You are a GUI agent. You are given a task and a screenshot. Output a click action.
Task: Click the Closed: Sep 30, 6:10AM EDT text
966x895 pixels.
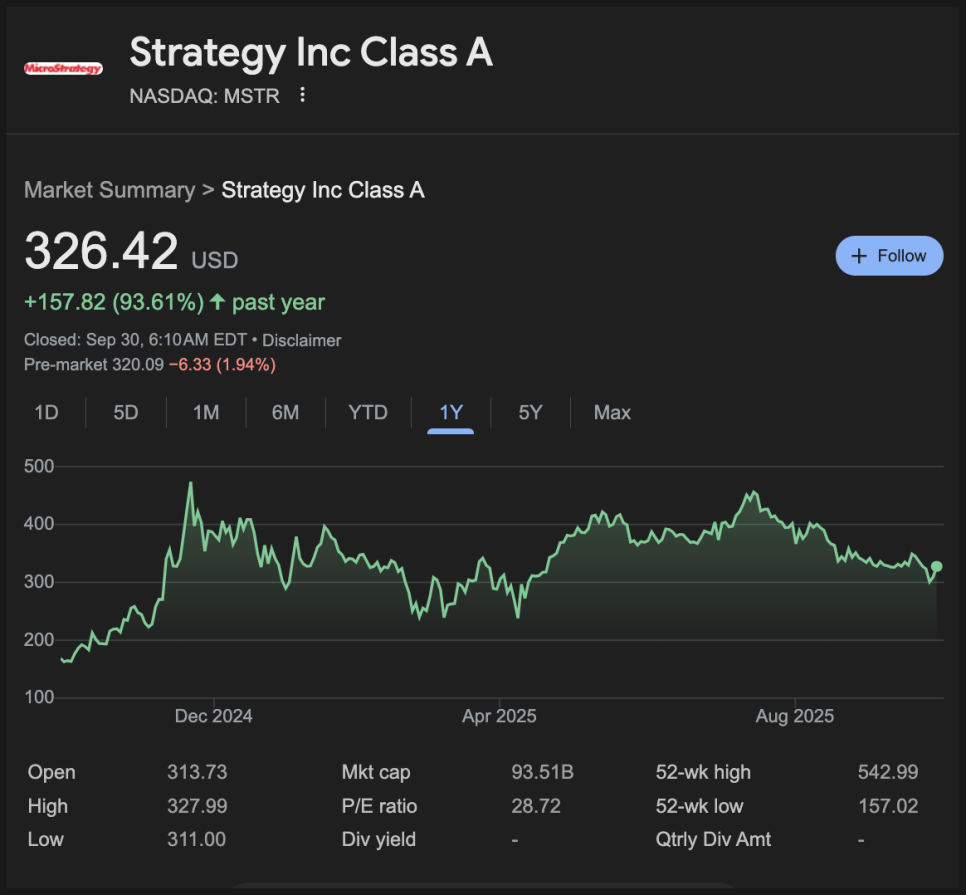(136, 340)
